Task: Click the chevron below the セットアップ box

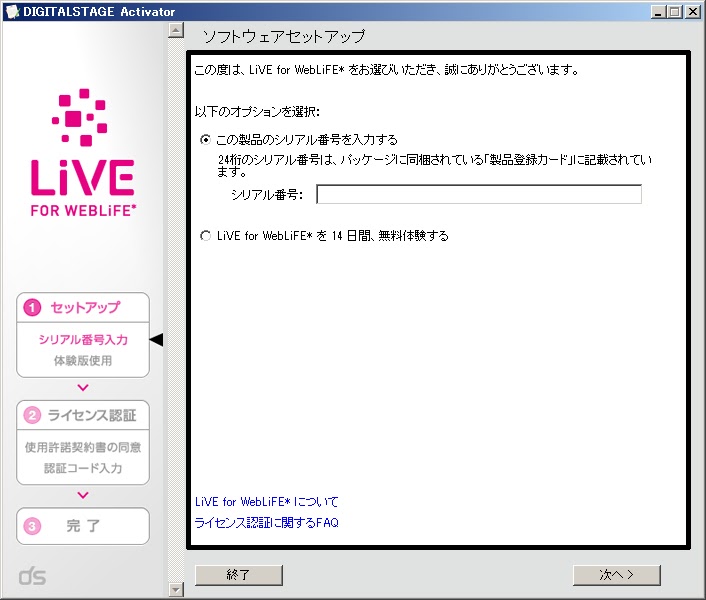Action: pyautogui.click(x=83, y=387)
